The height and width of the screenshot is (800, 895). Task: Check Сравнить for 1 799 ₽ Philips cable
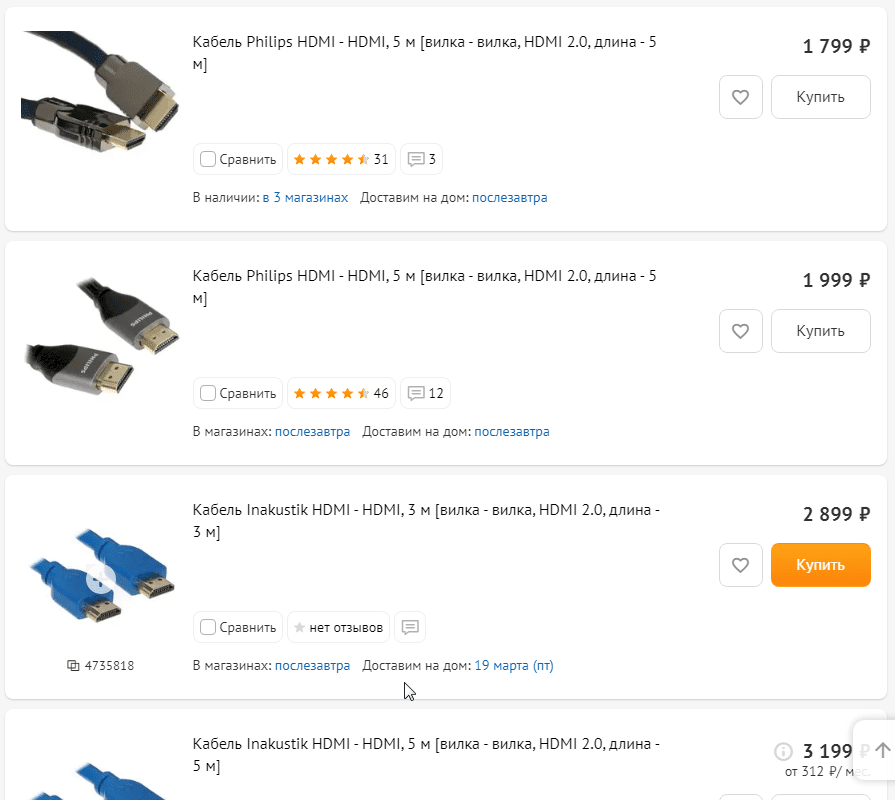[208, 159]
